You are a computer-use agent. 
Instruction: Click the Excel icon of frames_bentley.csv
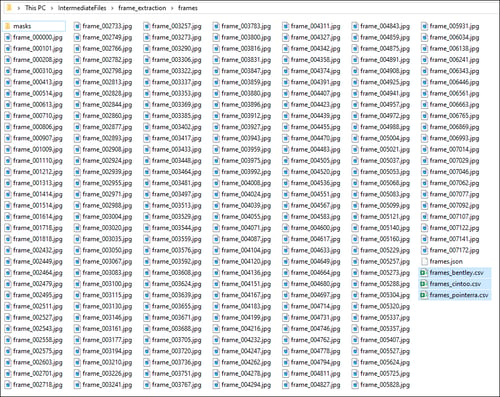(424, 273)
